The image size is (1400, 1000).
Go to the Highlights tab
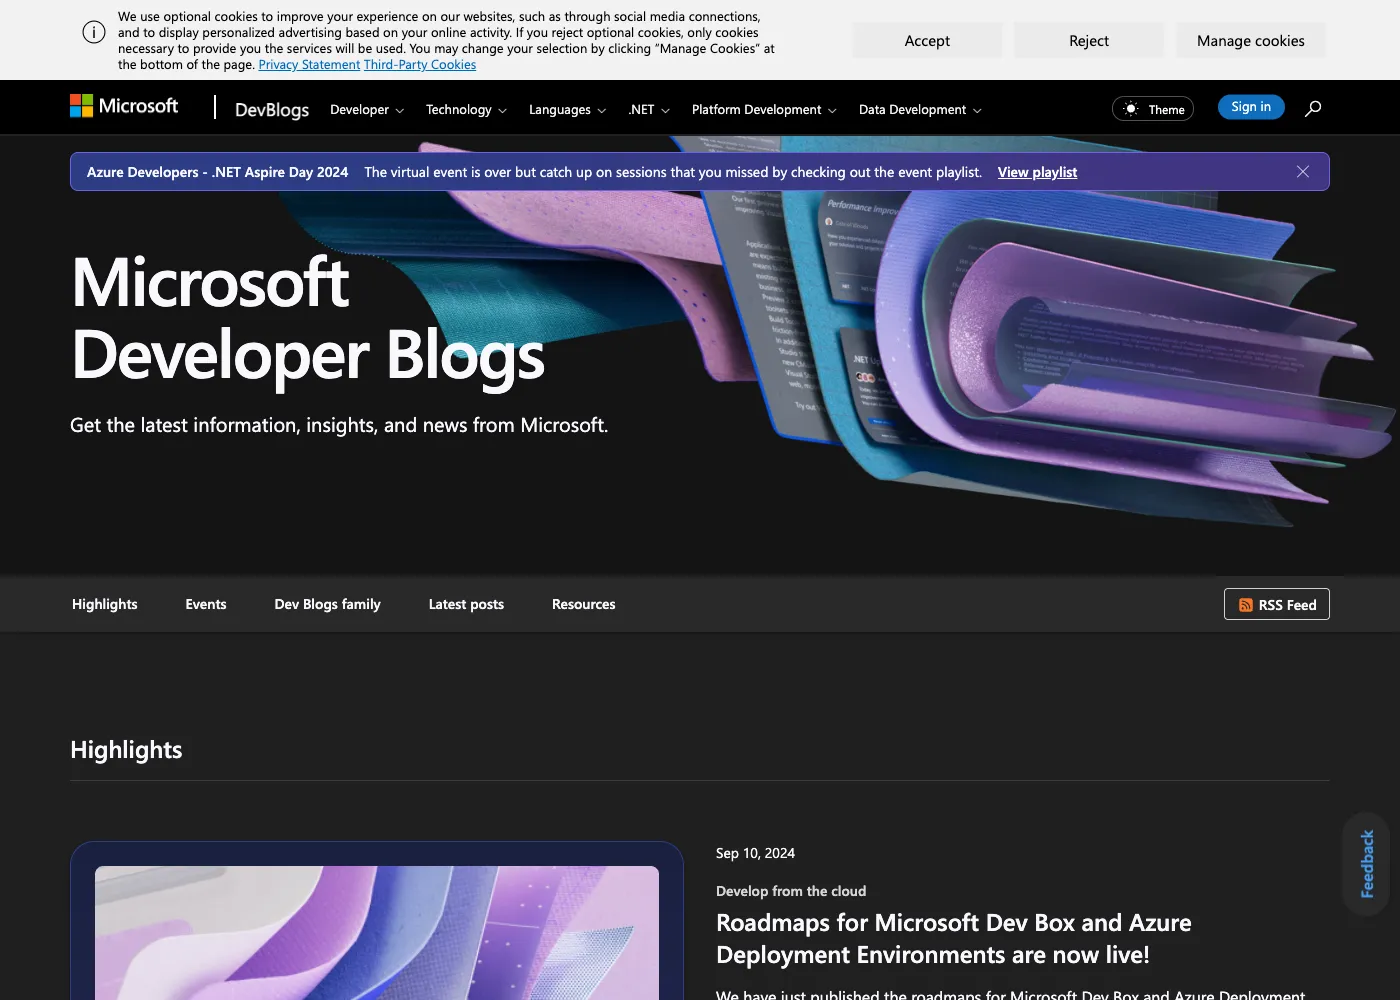pos(105,604)
